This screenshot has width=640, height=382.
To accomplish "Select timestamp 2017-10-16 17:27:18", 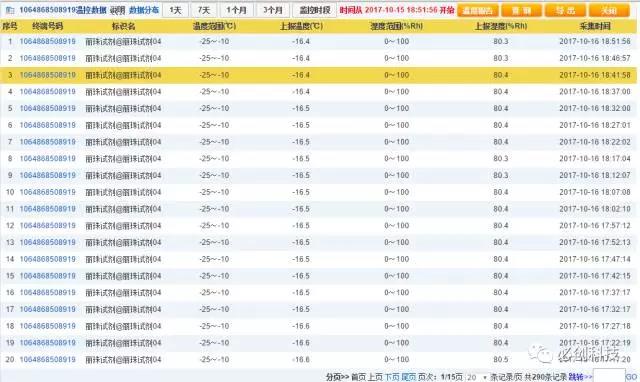I will [x=595, y=326].
